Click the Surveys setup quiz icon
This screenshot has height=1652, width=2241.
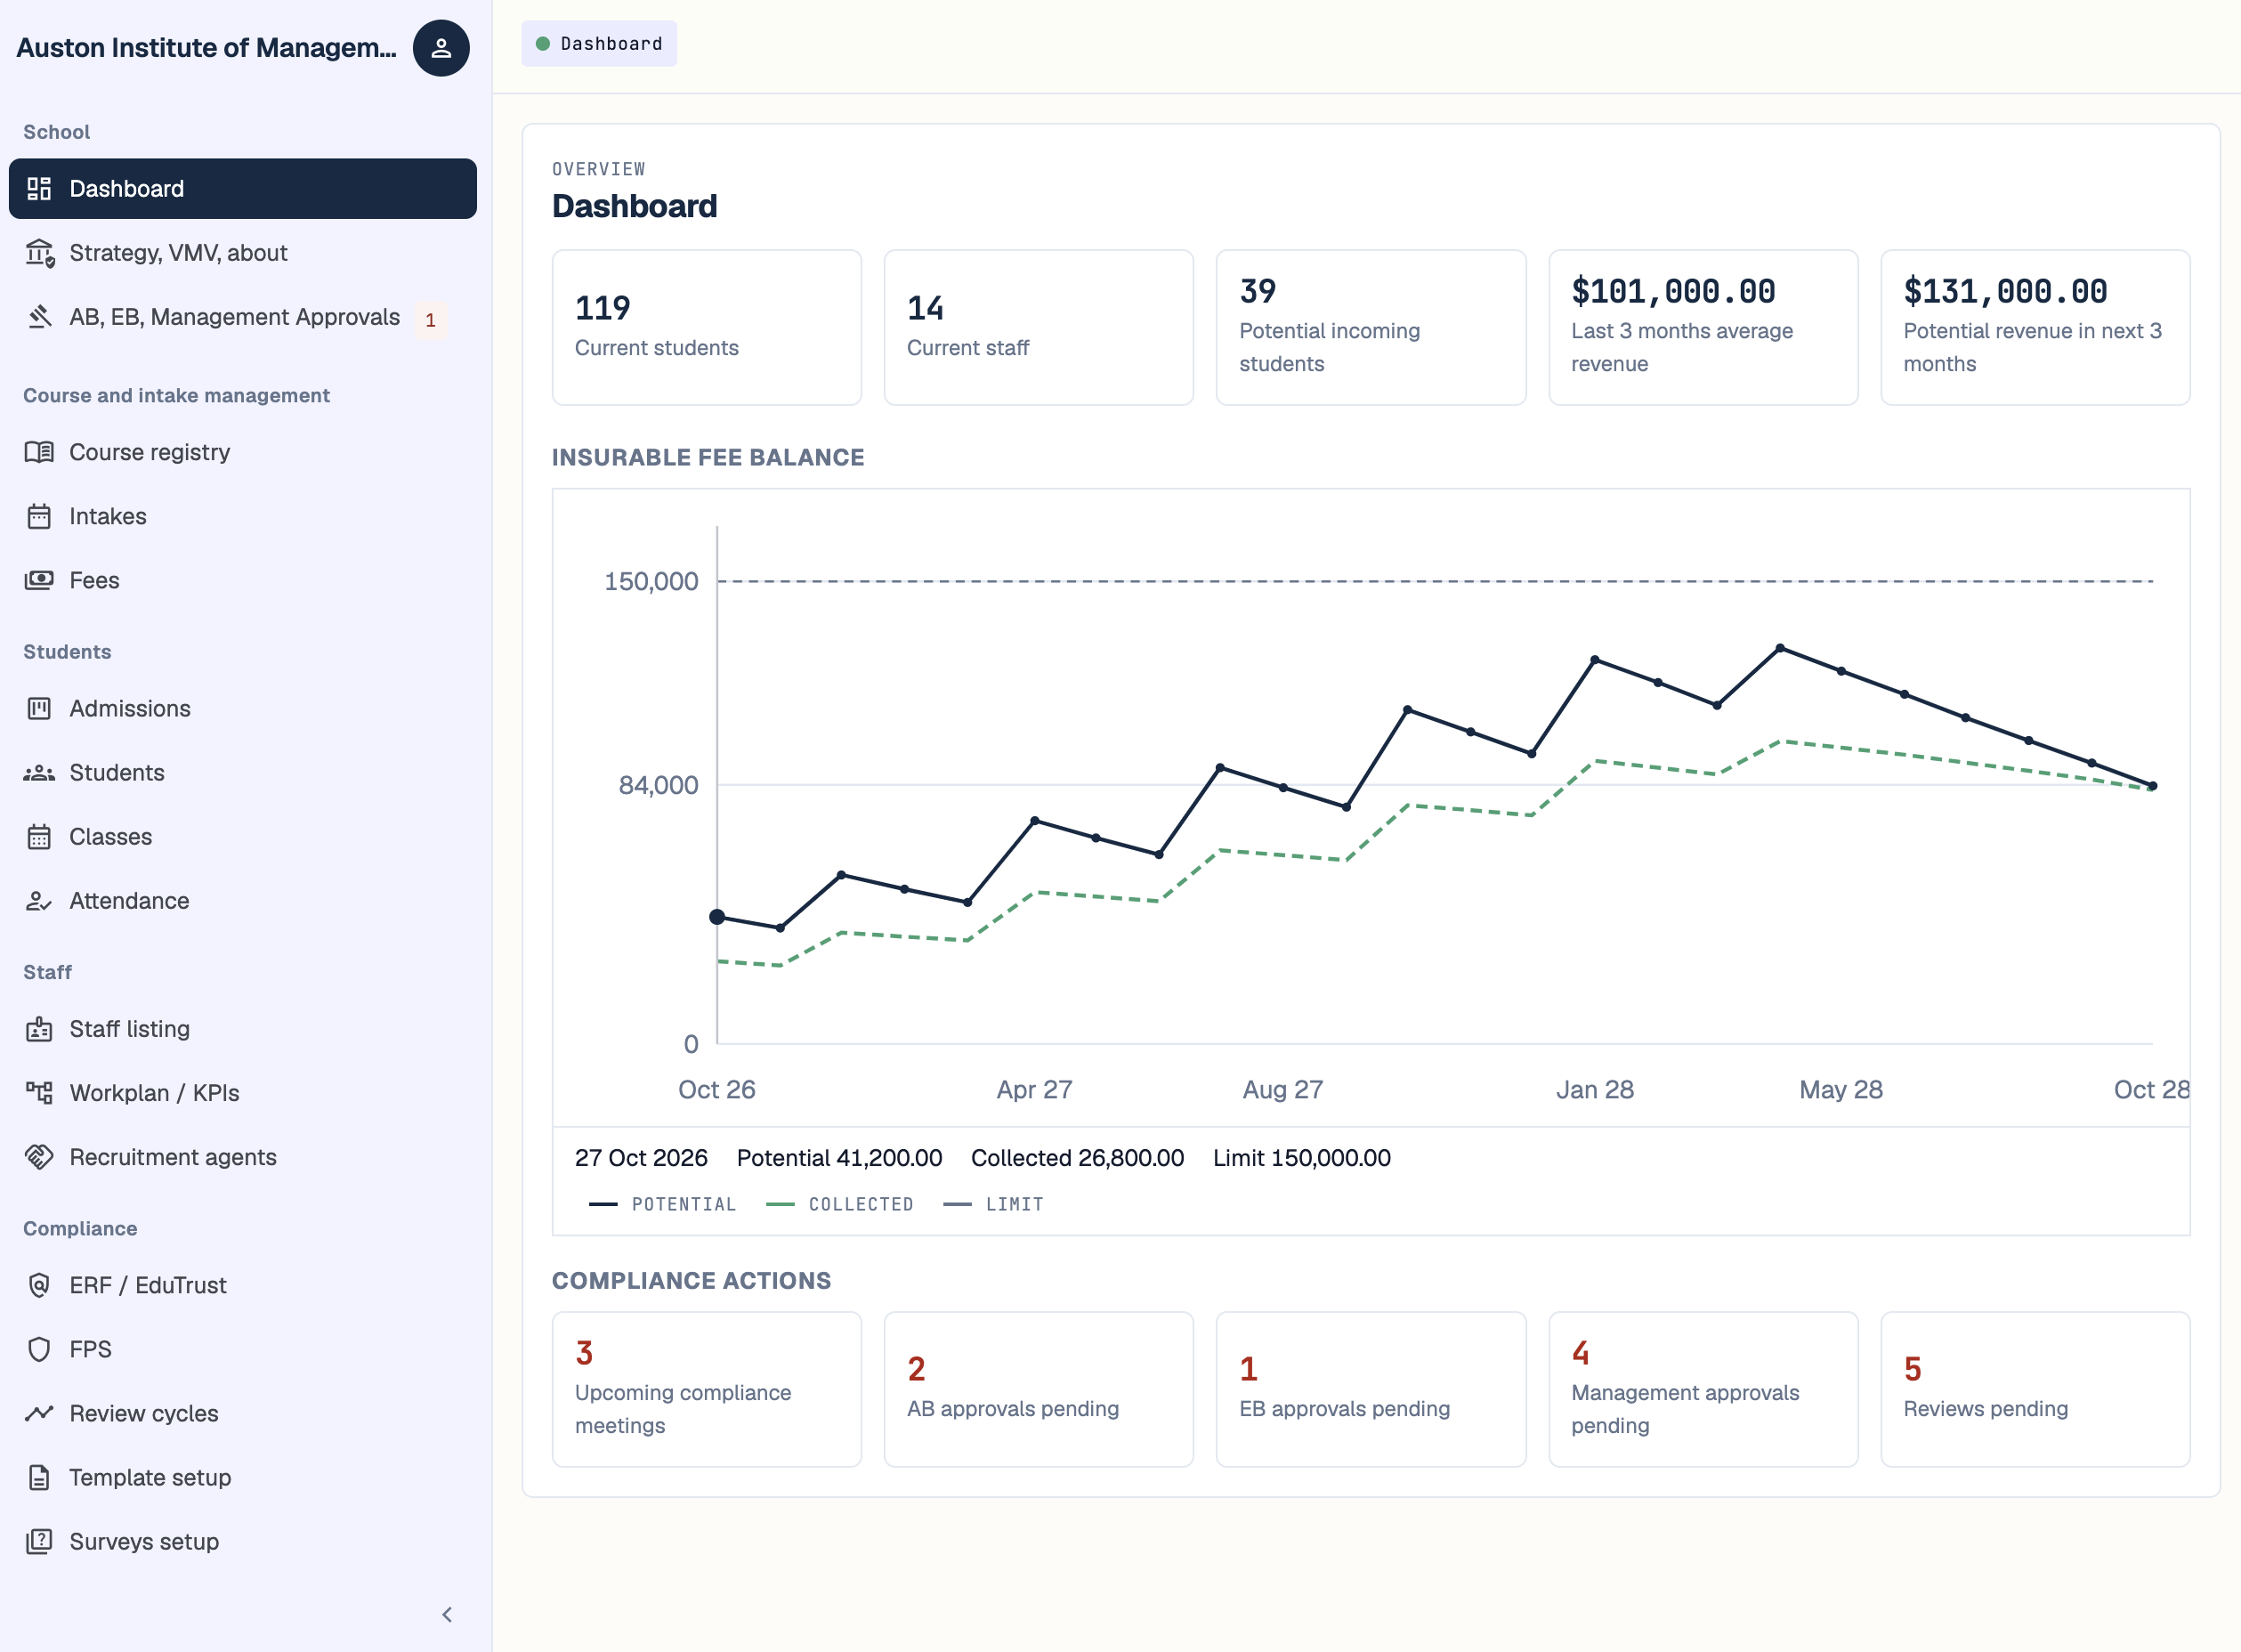coord(39,1541)
